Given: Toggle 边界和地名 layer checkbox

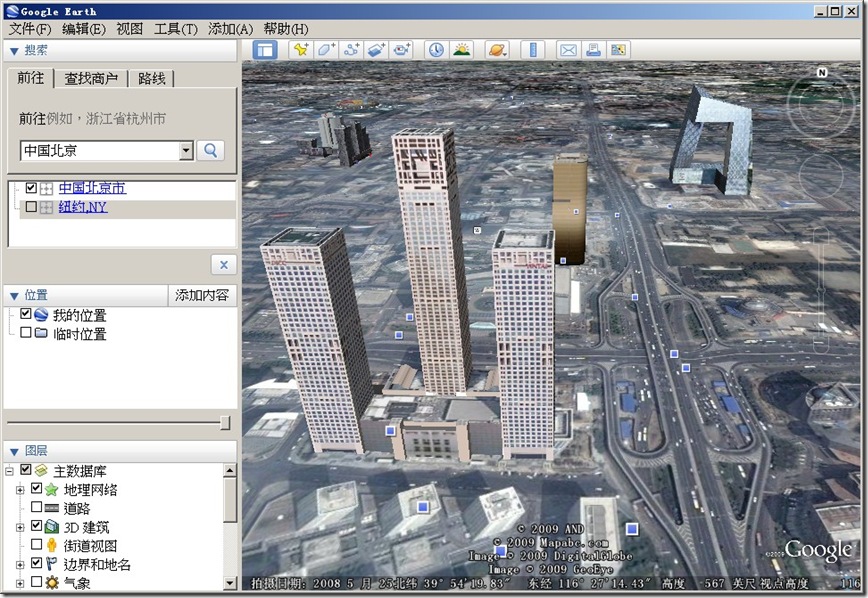Looking at the screenshot, I should tap(37, 563).
